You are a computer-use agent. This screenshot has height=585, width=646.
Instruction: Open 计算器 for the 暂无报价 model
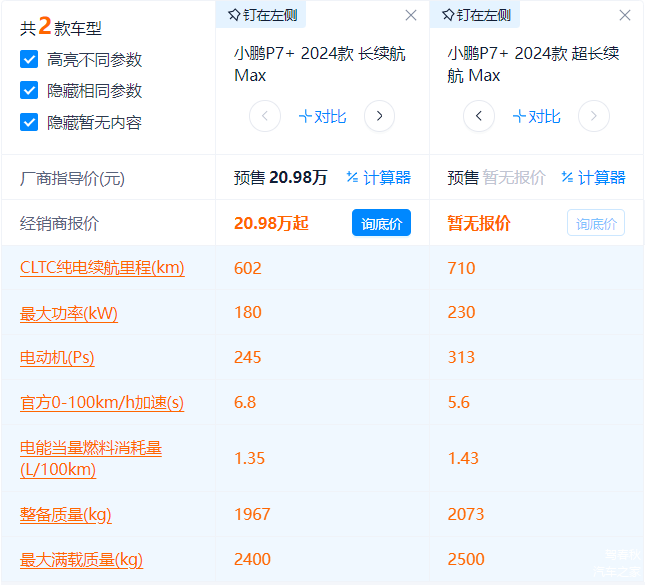click(593, 178)
